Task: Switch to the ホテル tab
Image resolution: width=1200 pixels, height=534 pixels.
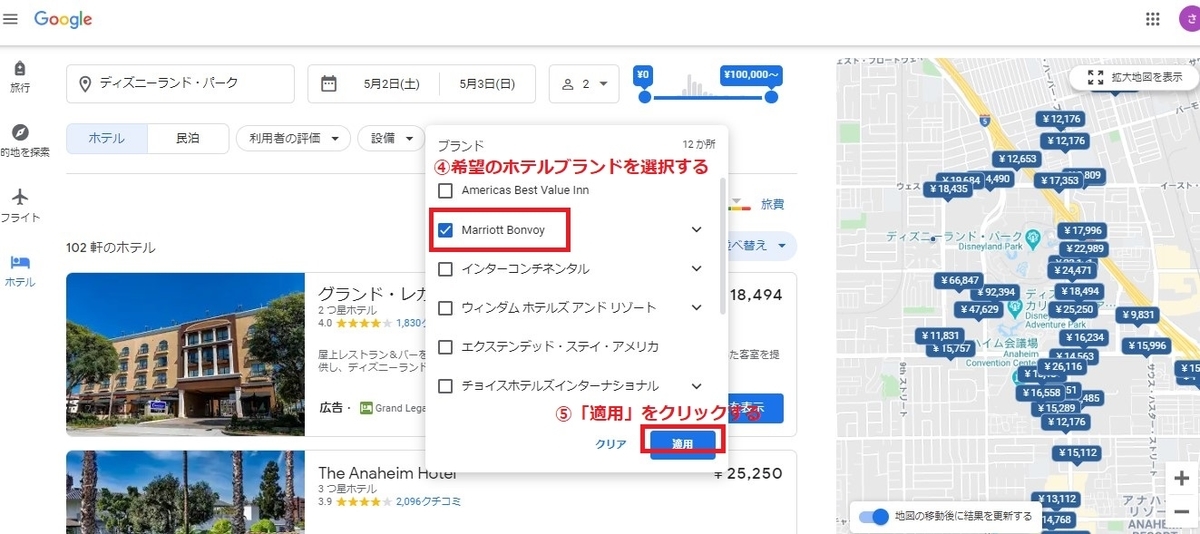Action: point(107,139)
